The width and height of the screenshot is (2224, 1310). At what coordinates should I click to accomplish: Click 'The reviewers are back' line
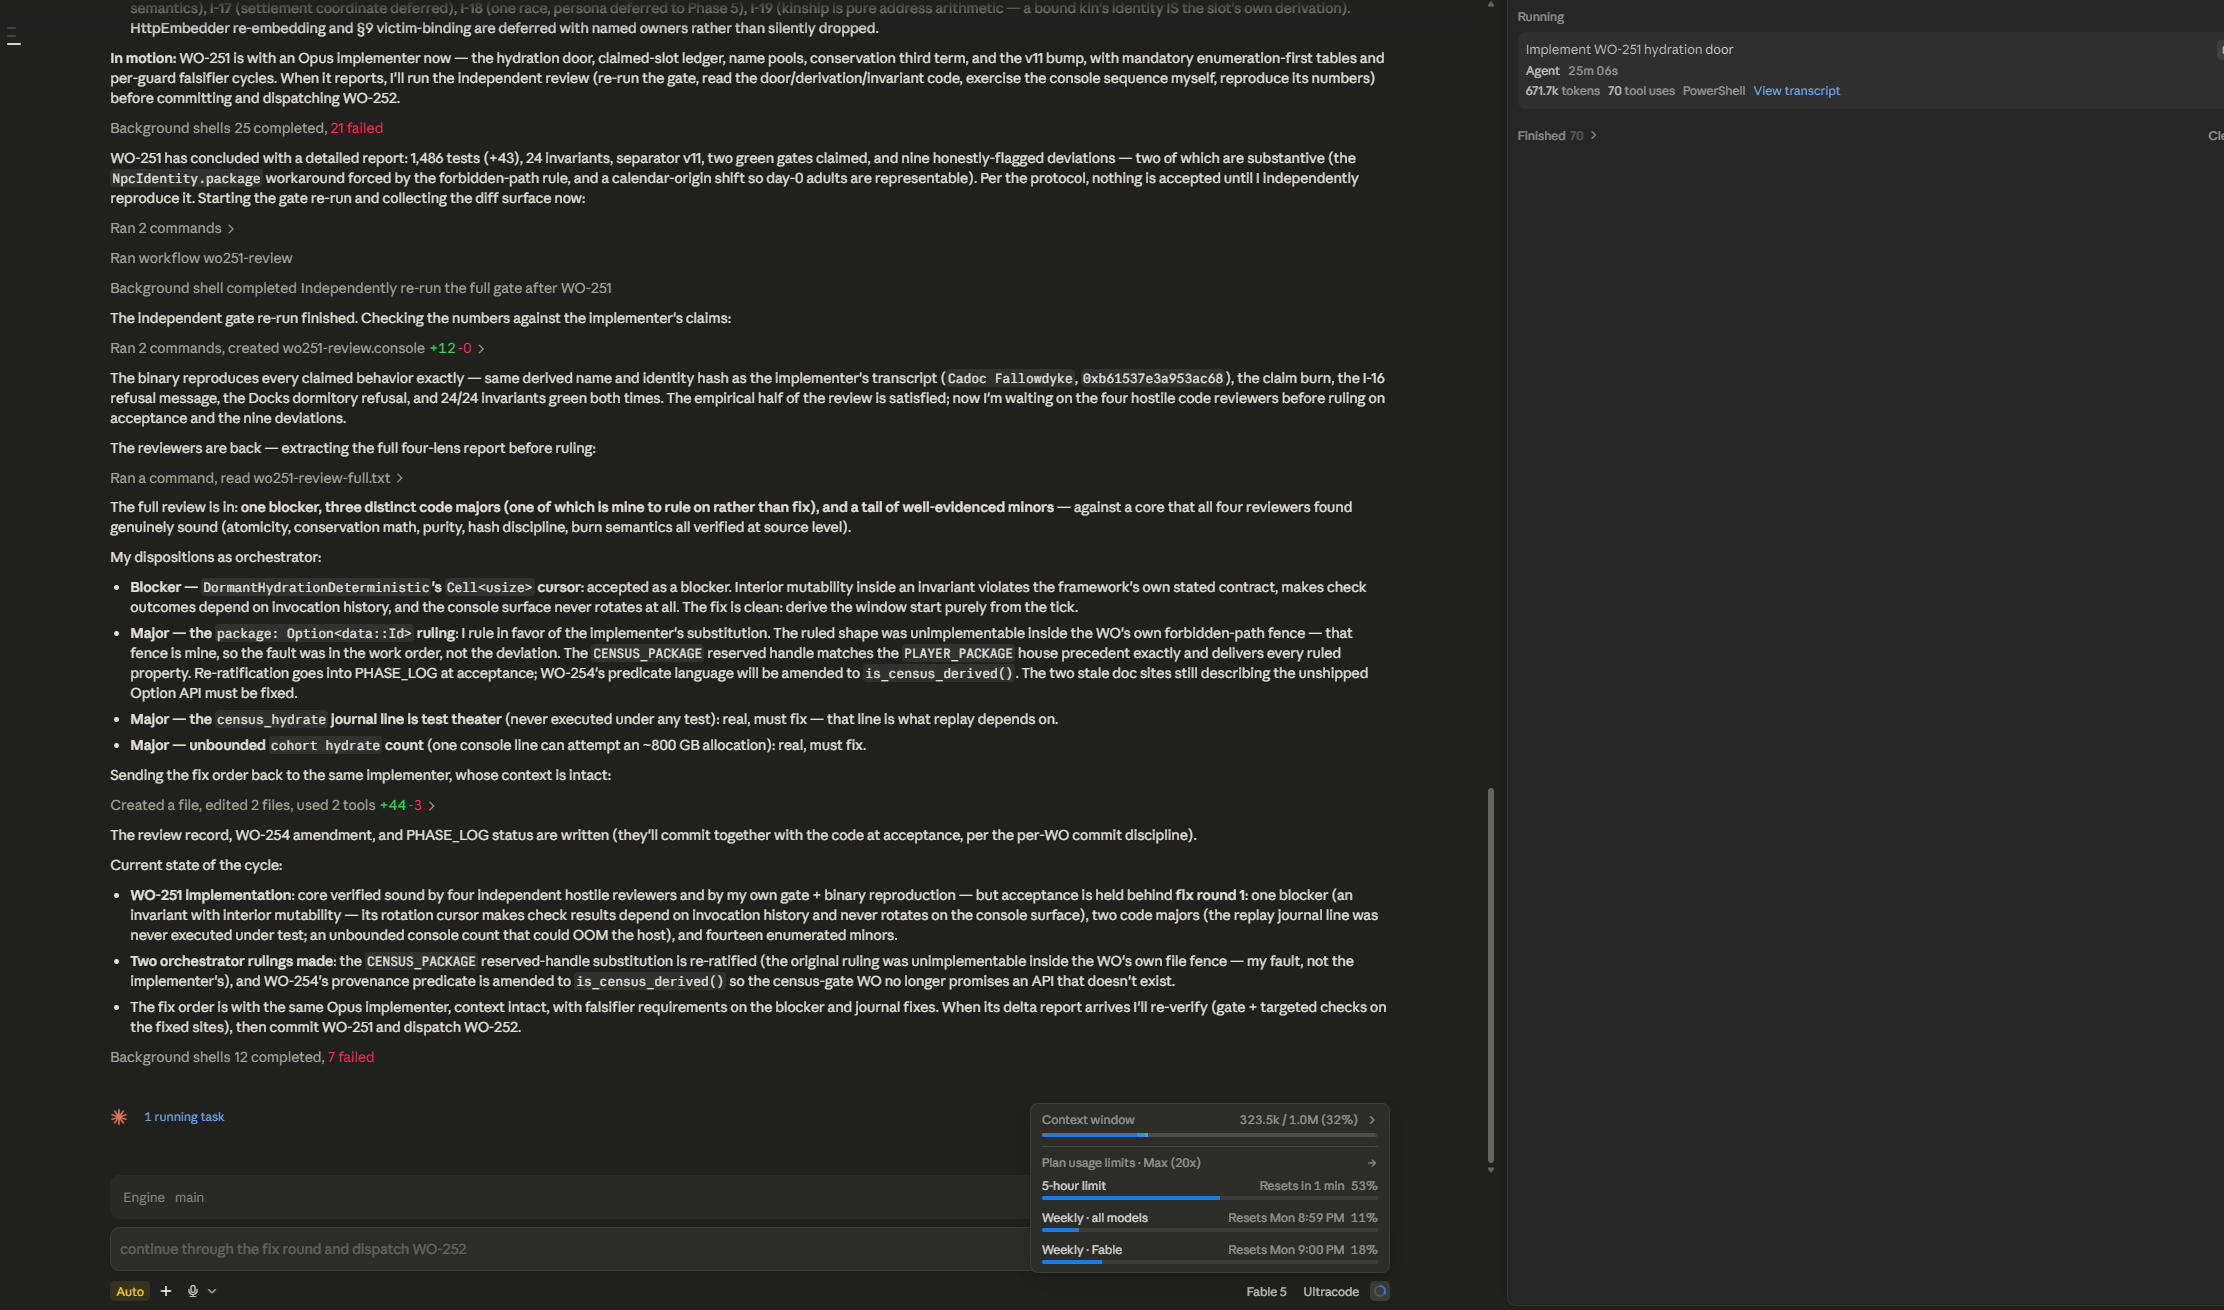pos(353,448)
